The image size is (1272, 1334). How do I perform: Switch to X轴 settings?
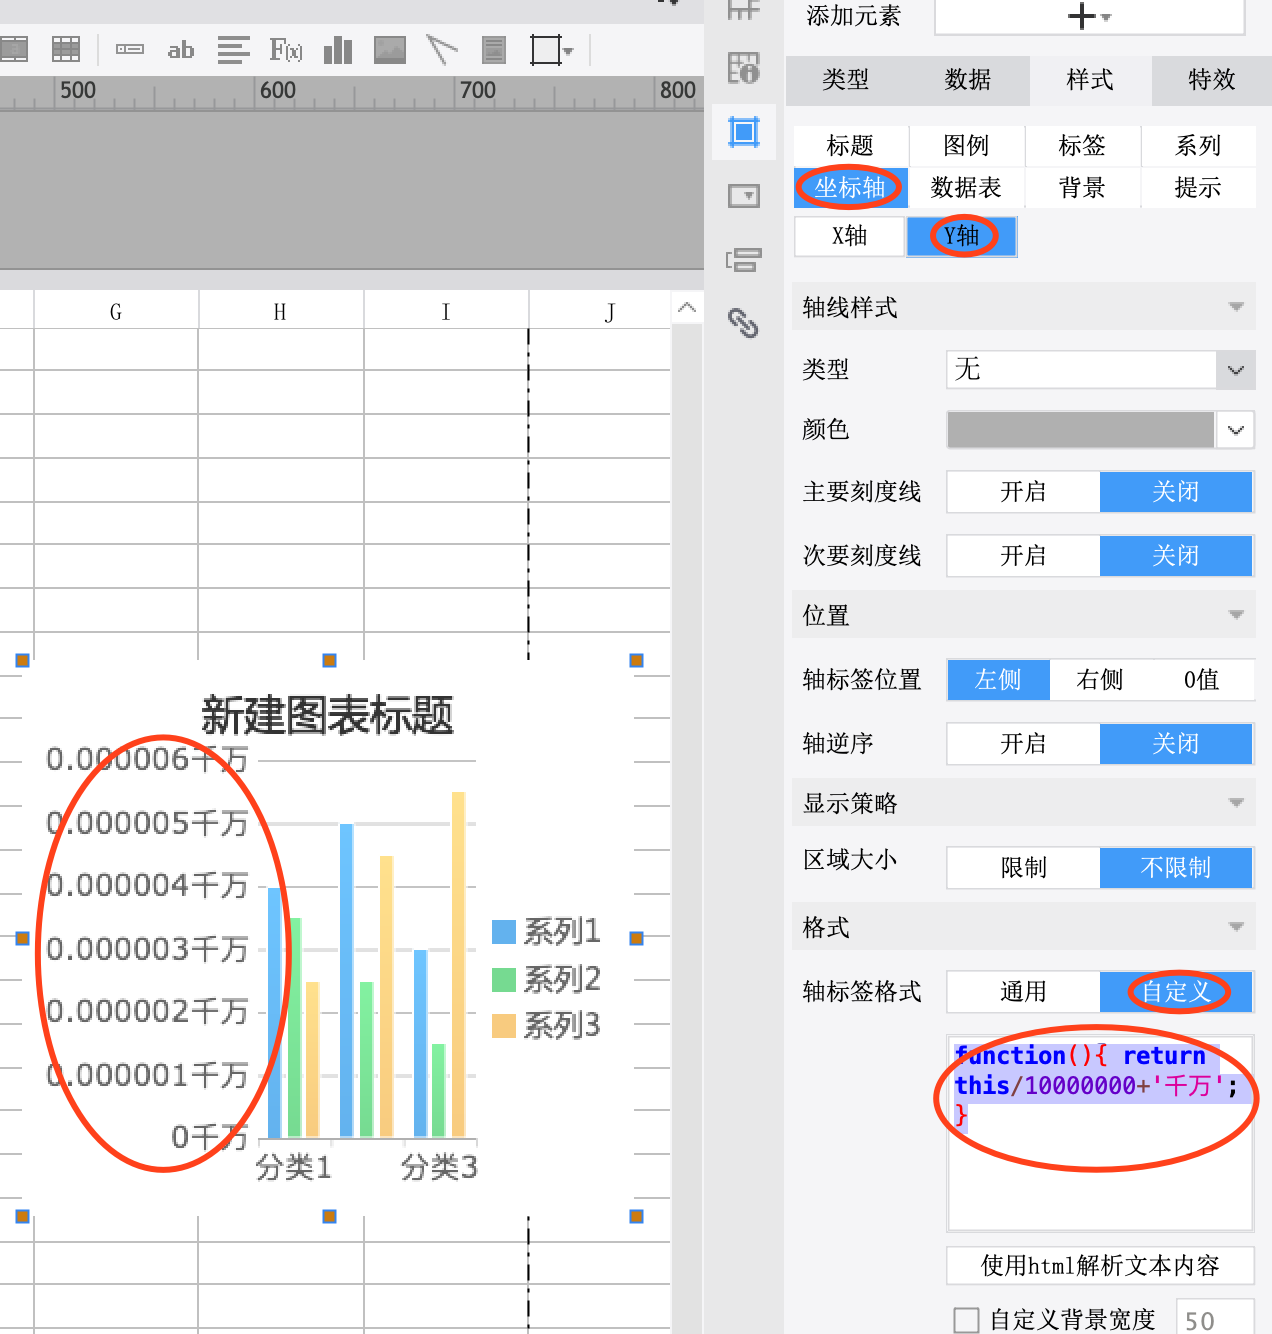pyautogui.click(x=850, y=236)
